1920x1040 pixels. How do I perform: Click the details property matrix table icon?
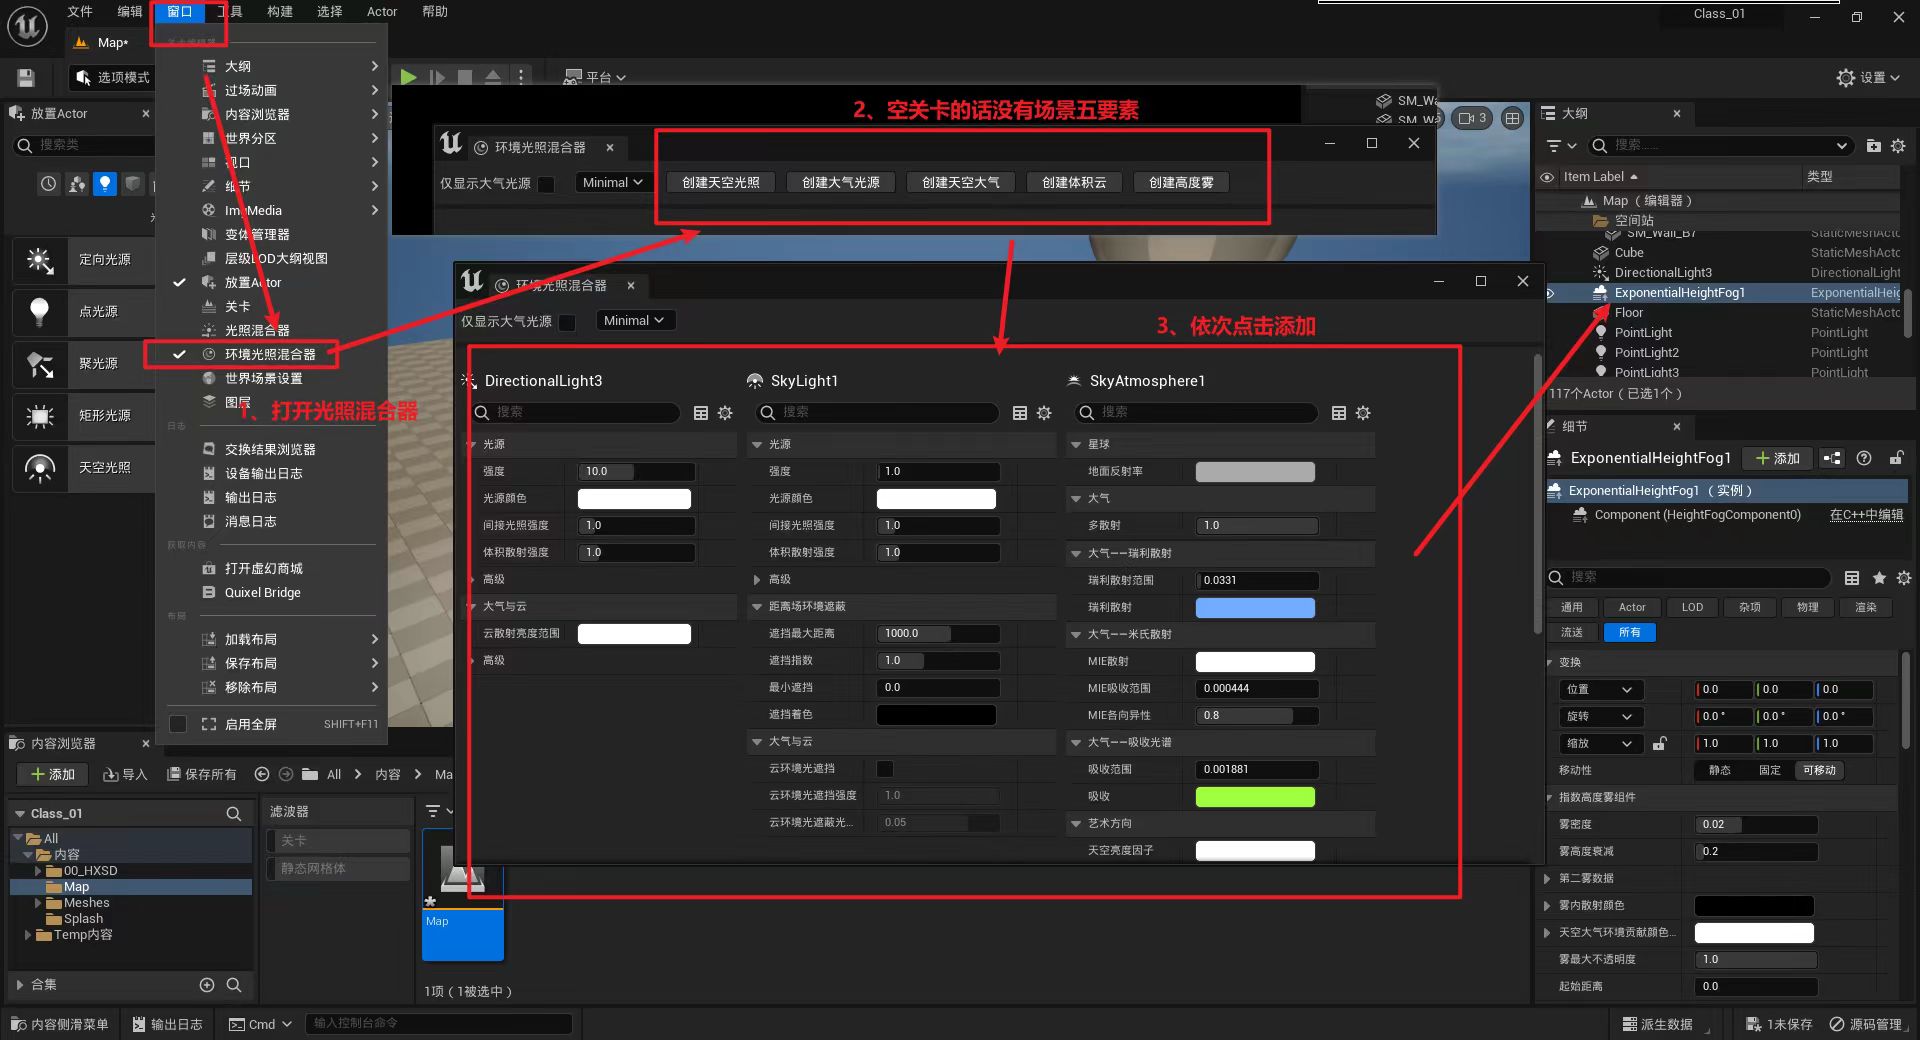(1852, 578)
